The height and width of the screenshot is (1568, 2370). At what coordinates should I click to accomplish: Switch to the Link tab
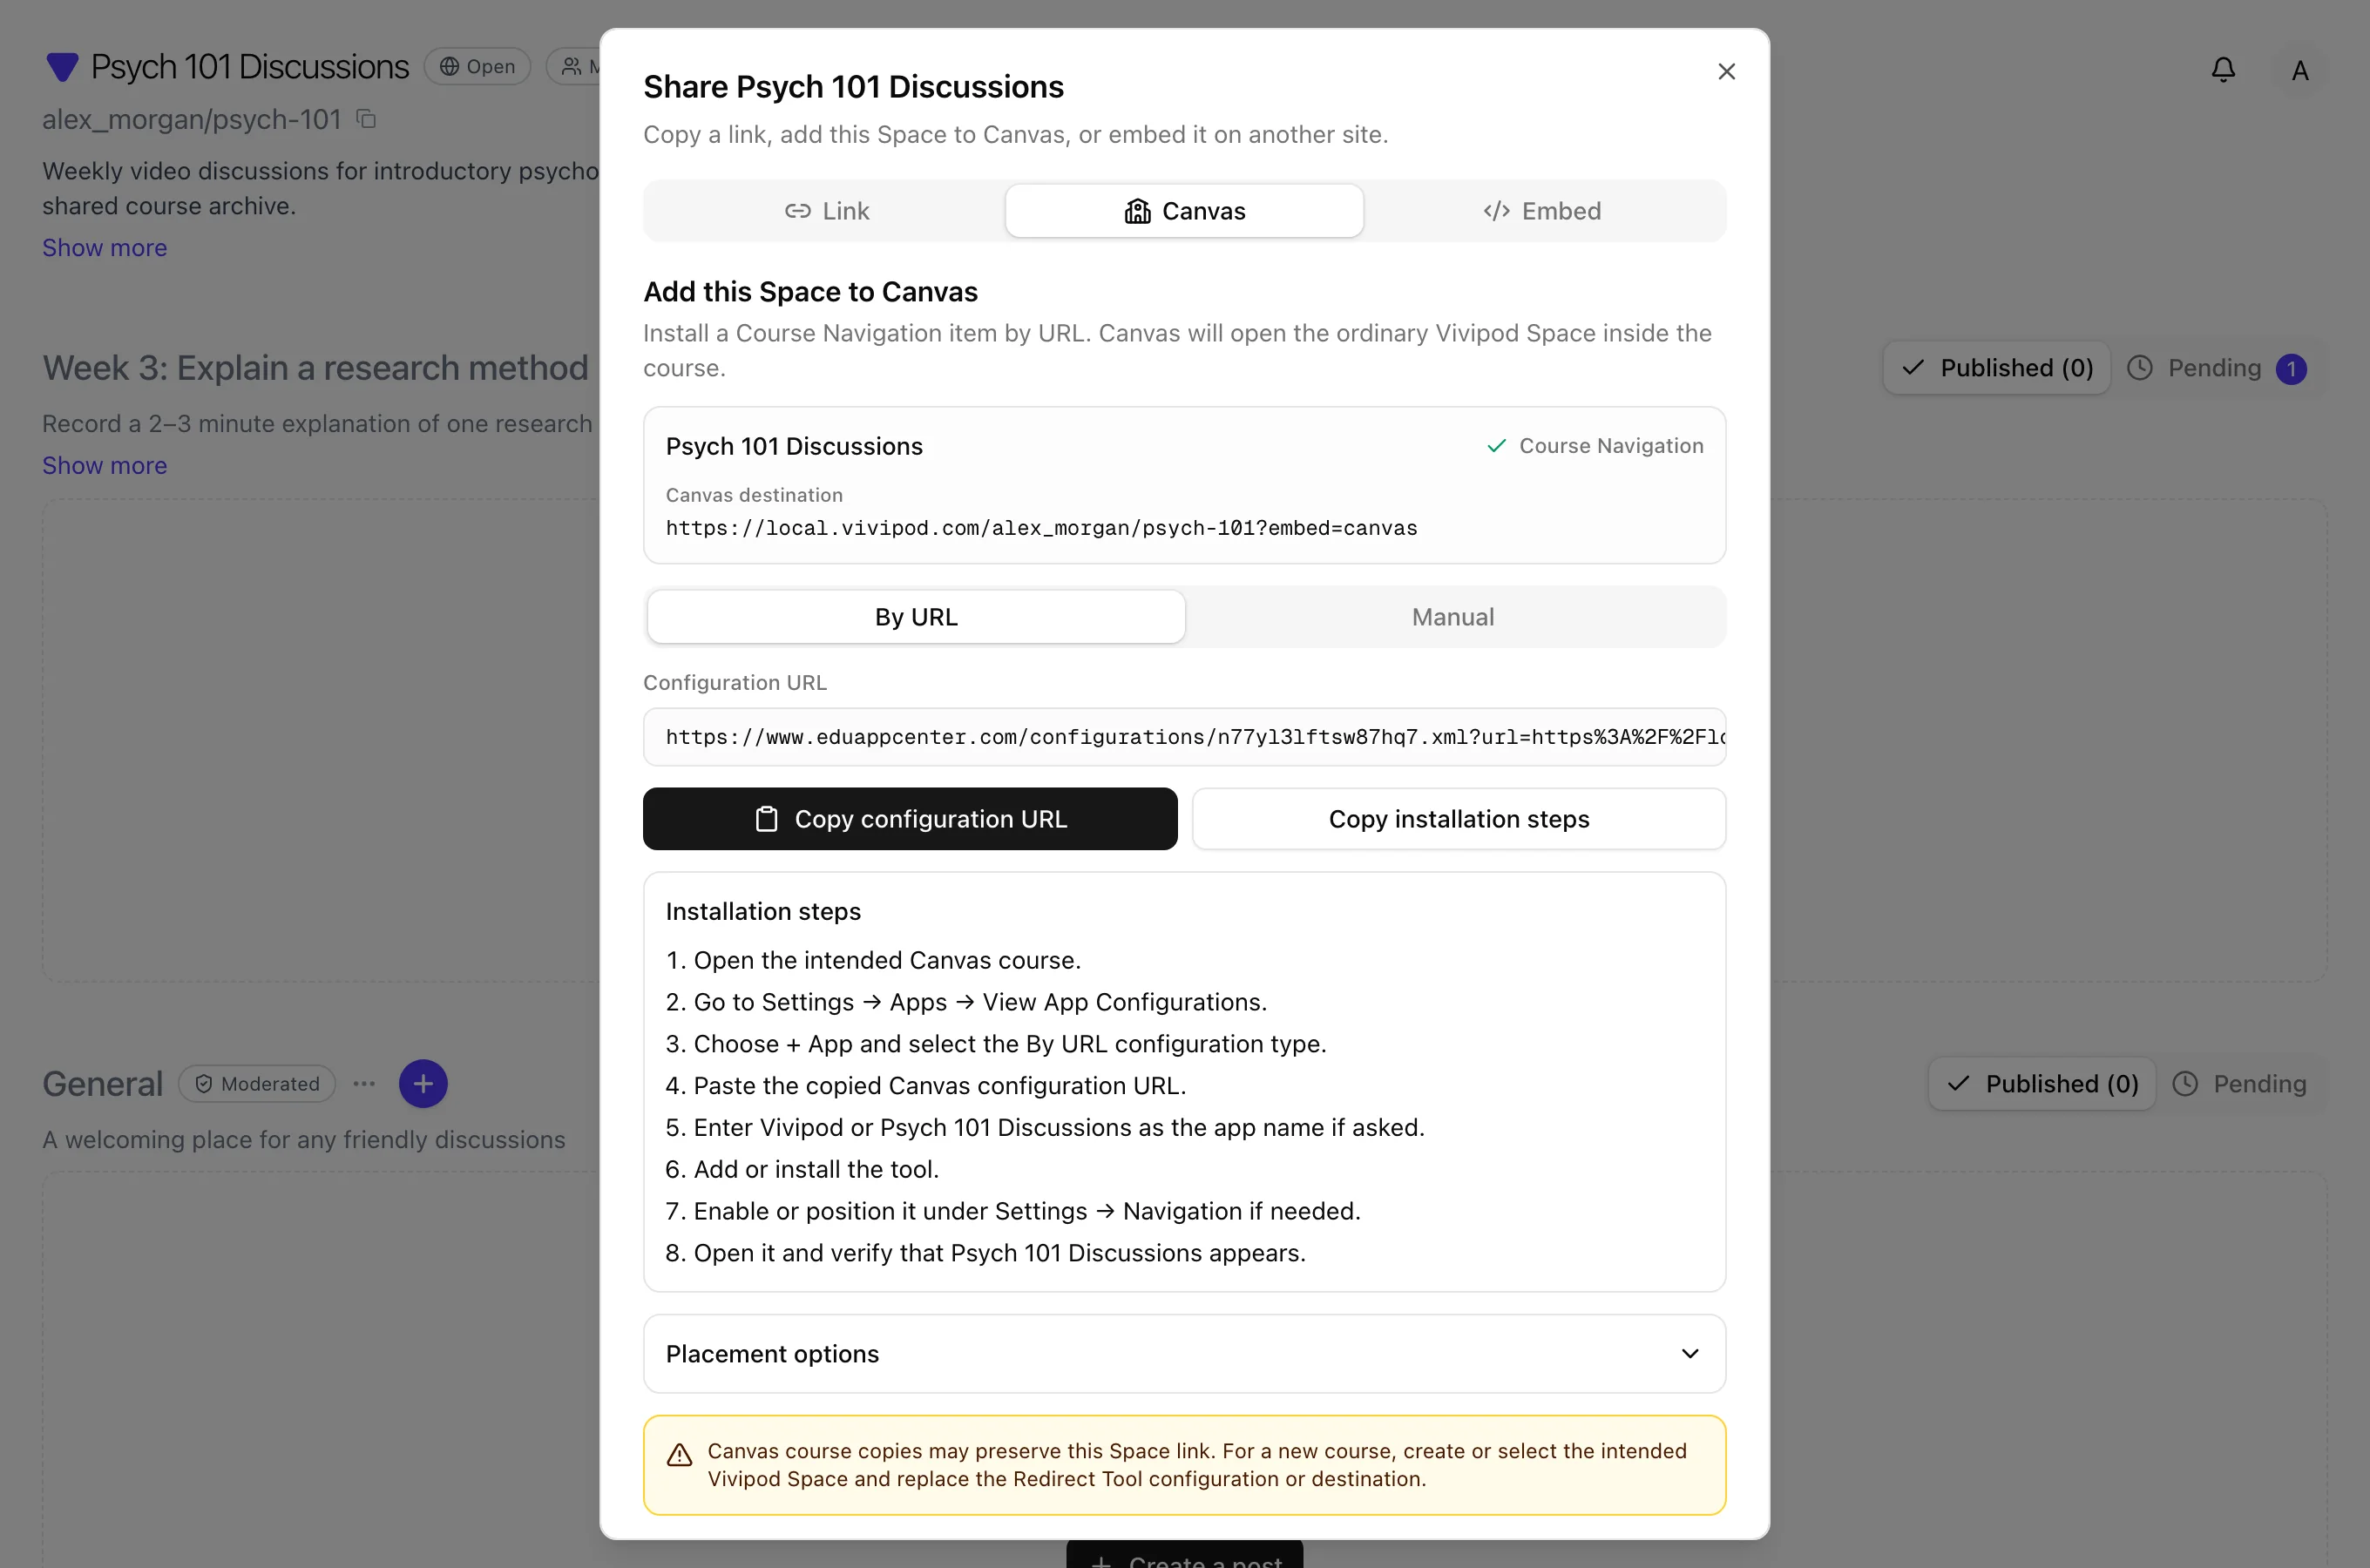coord(826,211)
